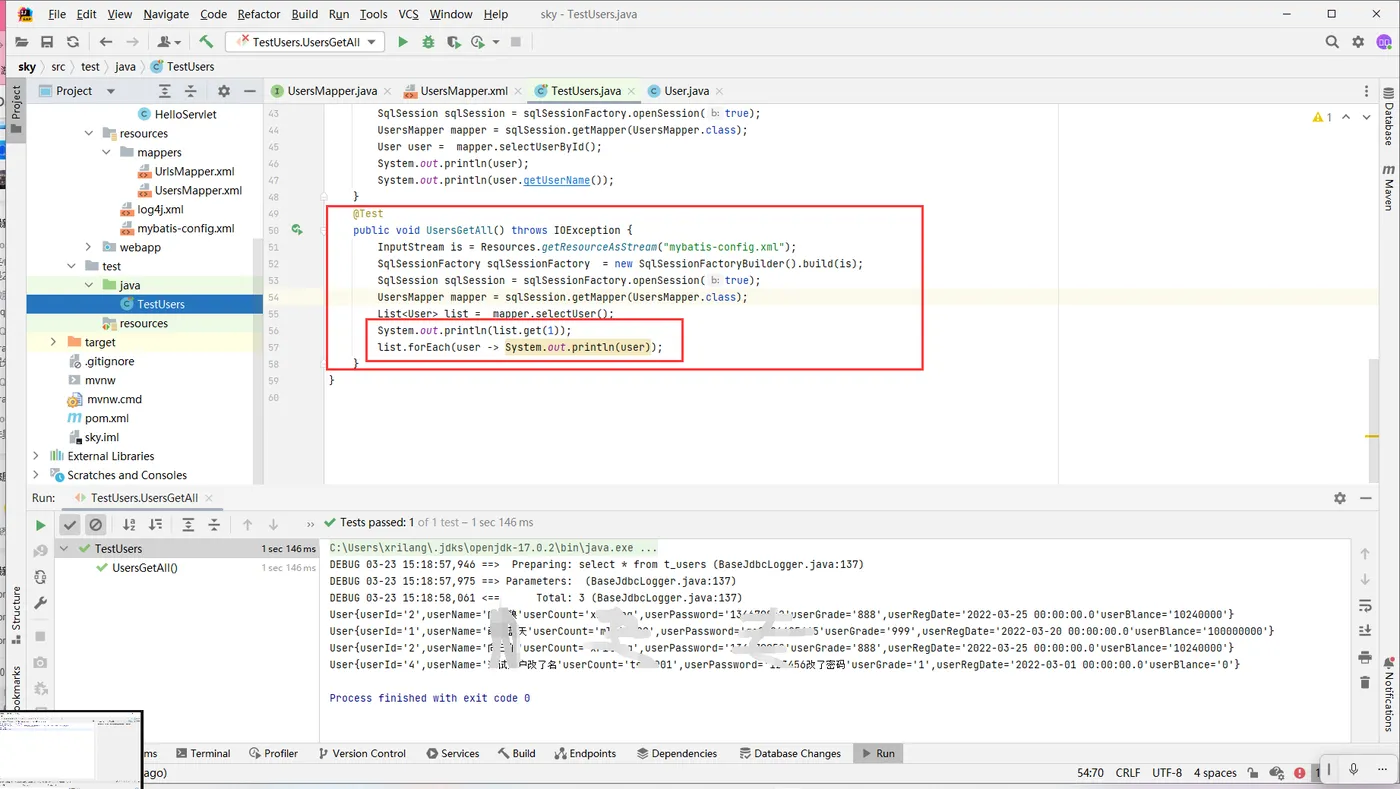The height and width of the screenshot is (789, 1400).
Task: Clear console with trash icon
Action: point(1365,683)
